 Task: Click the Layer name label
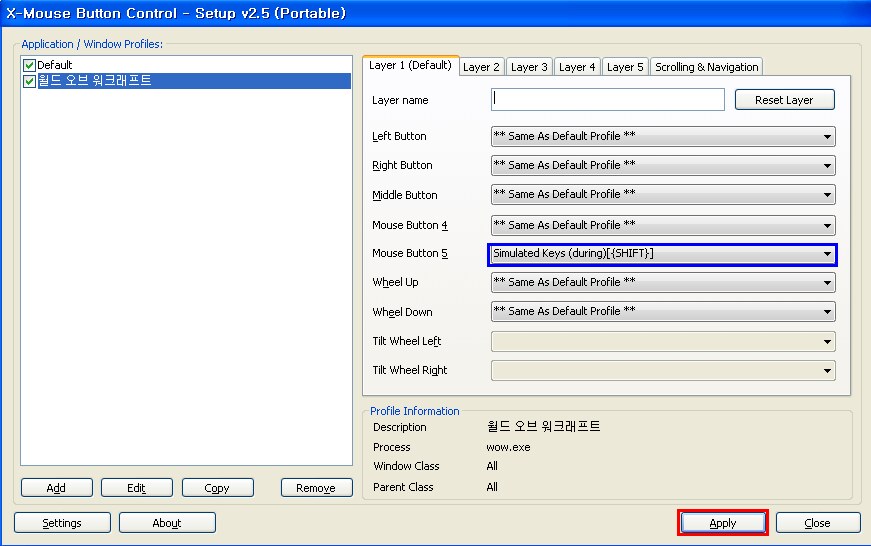[400, 101]
